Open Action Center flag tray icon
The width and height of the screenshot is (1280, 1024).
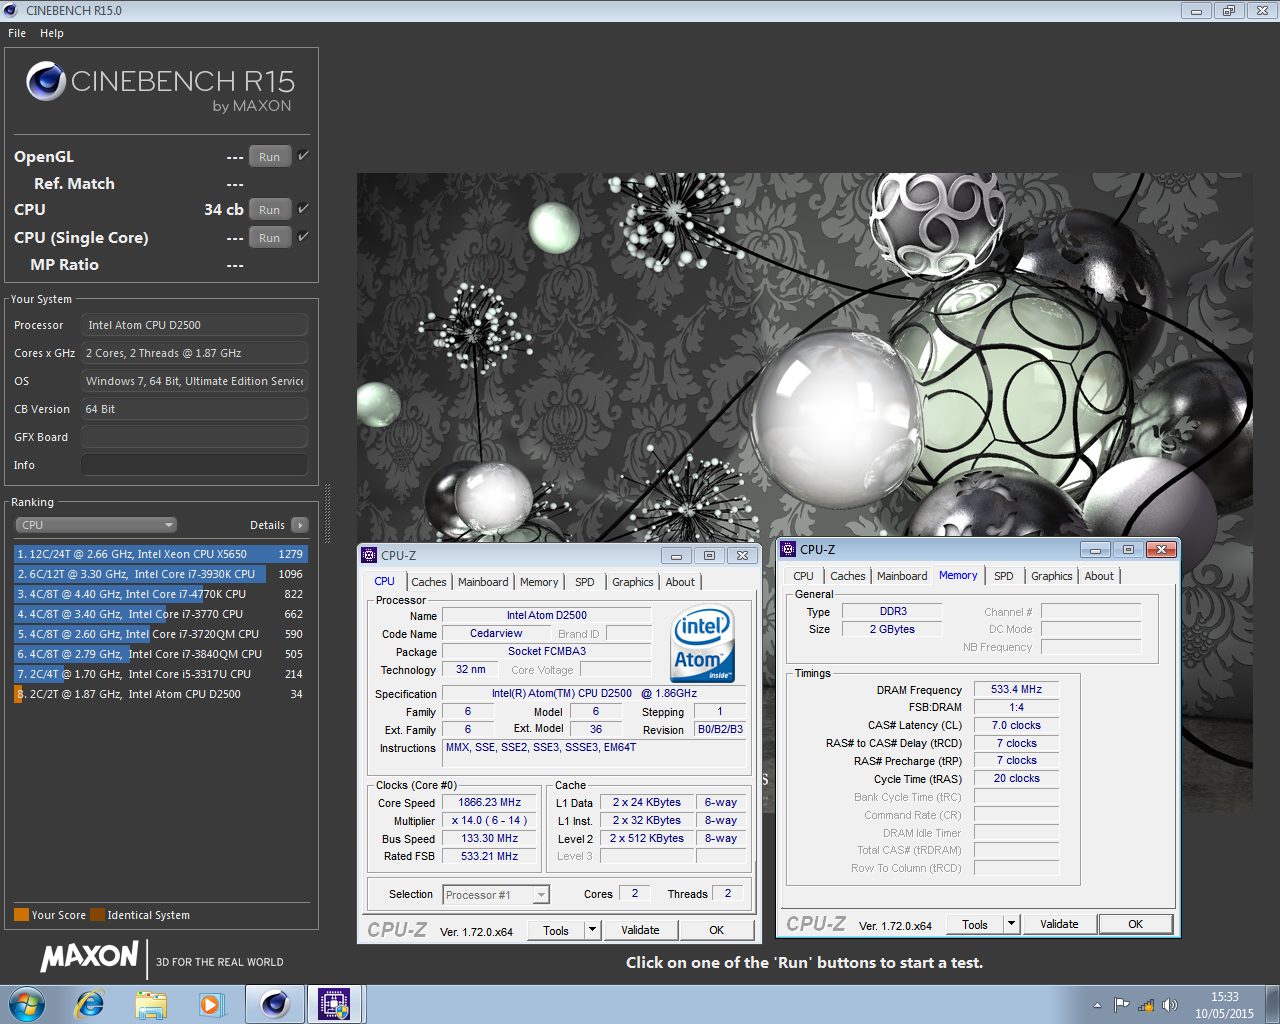tap(1121, 1005)
